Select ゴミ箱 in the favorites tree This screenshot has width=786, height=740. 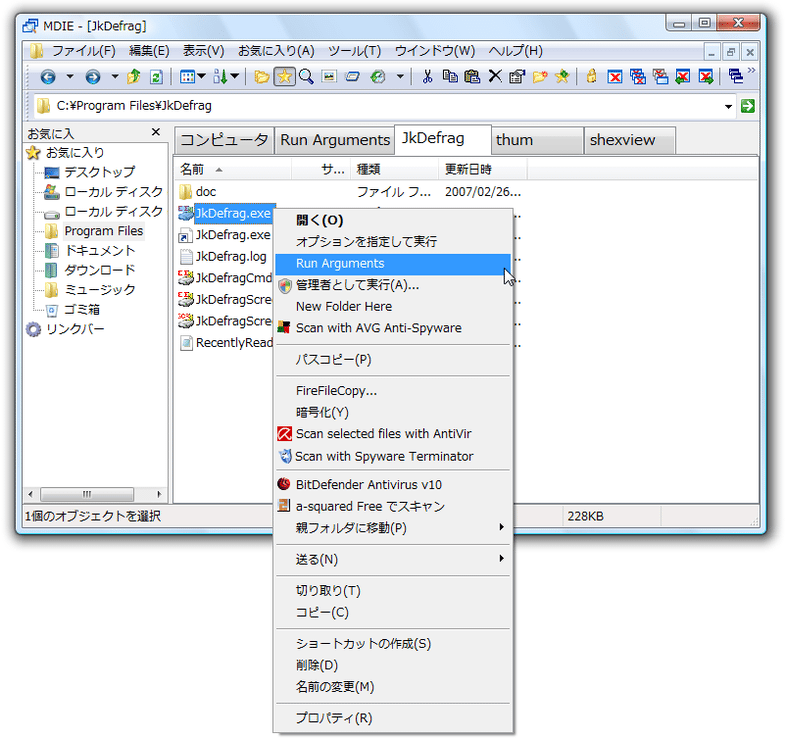click(x=82, y=310)
